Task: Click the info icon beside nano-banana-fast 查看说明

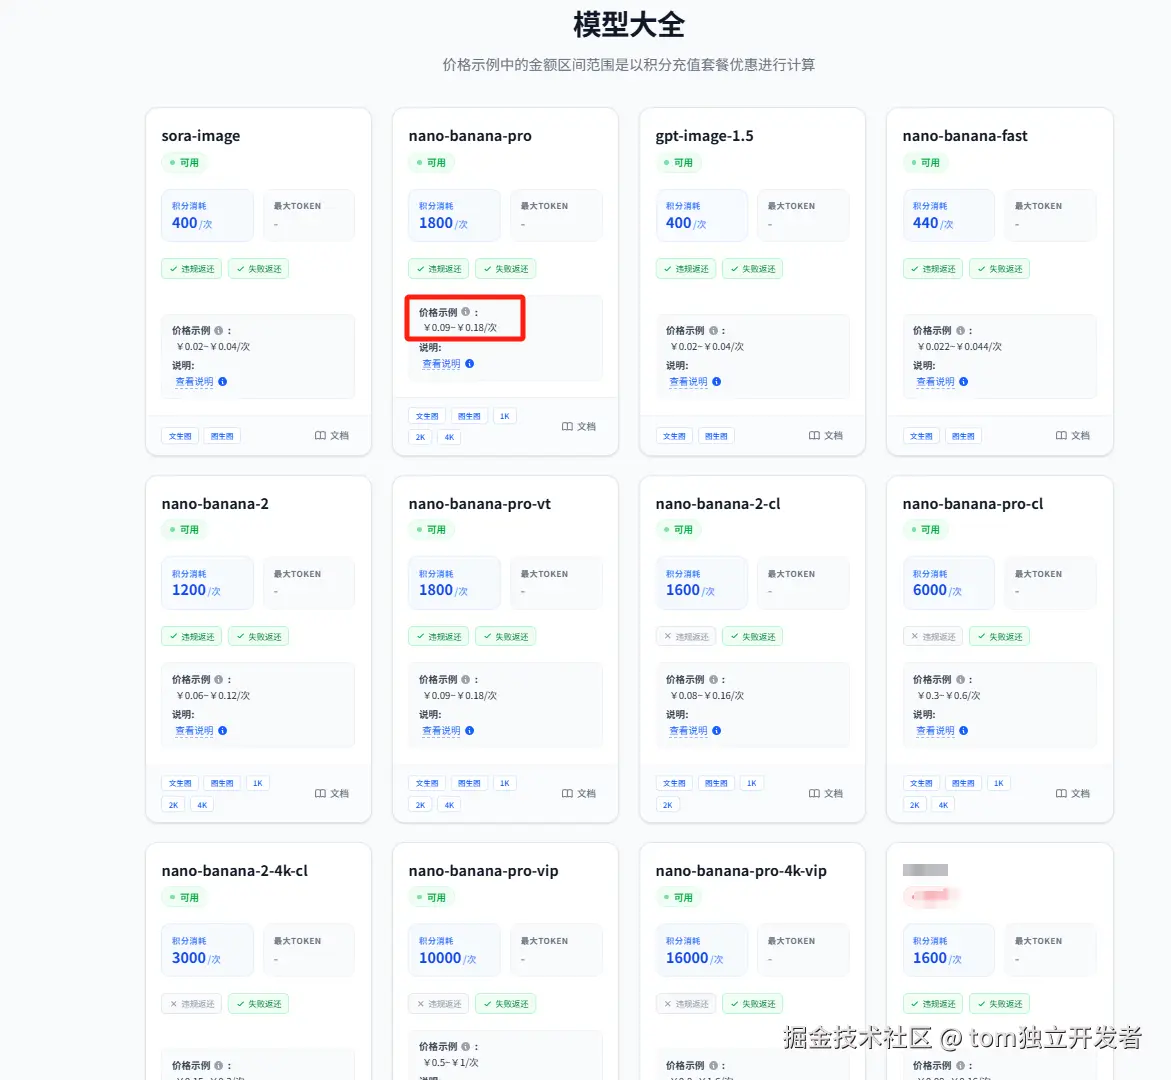Action: pos(963,382)
